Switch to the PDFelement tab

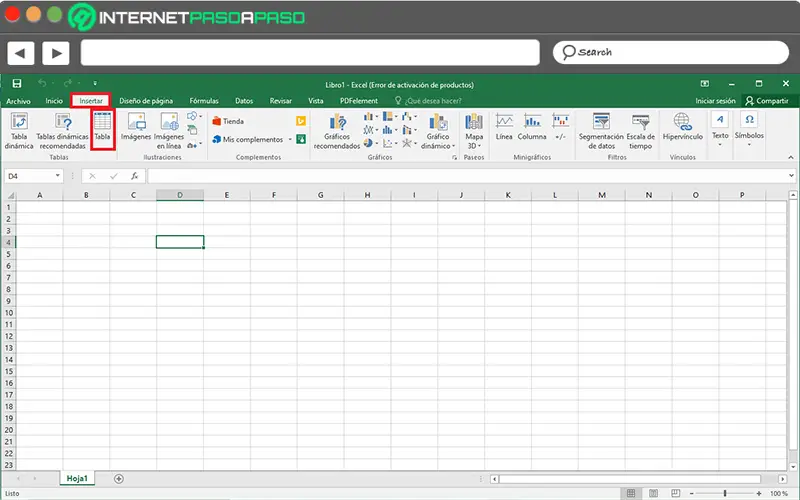tap(359, 101)
